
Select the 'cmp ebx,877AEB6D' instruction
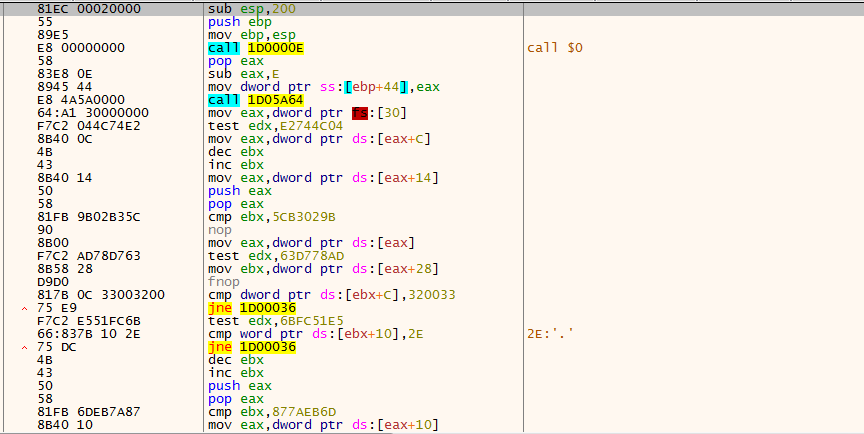pos(272,412)
